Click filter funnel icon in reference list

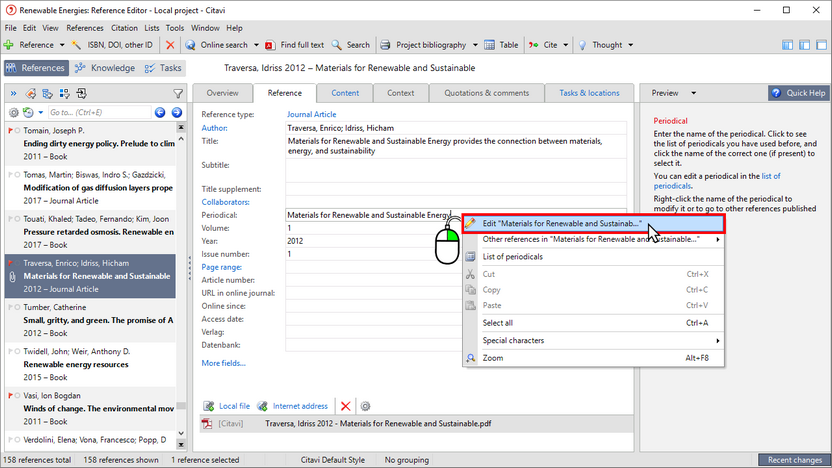click(178, 94)
